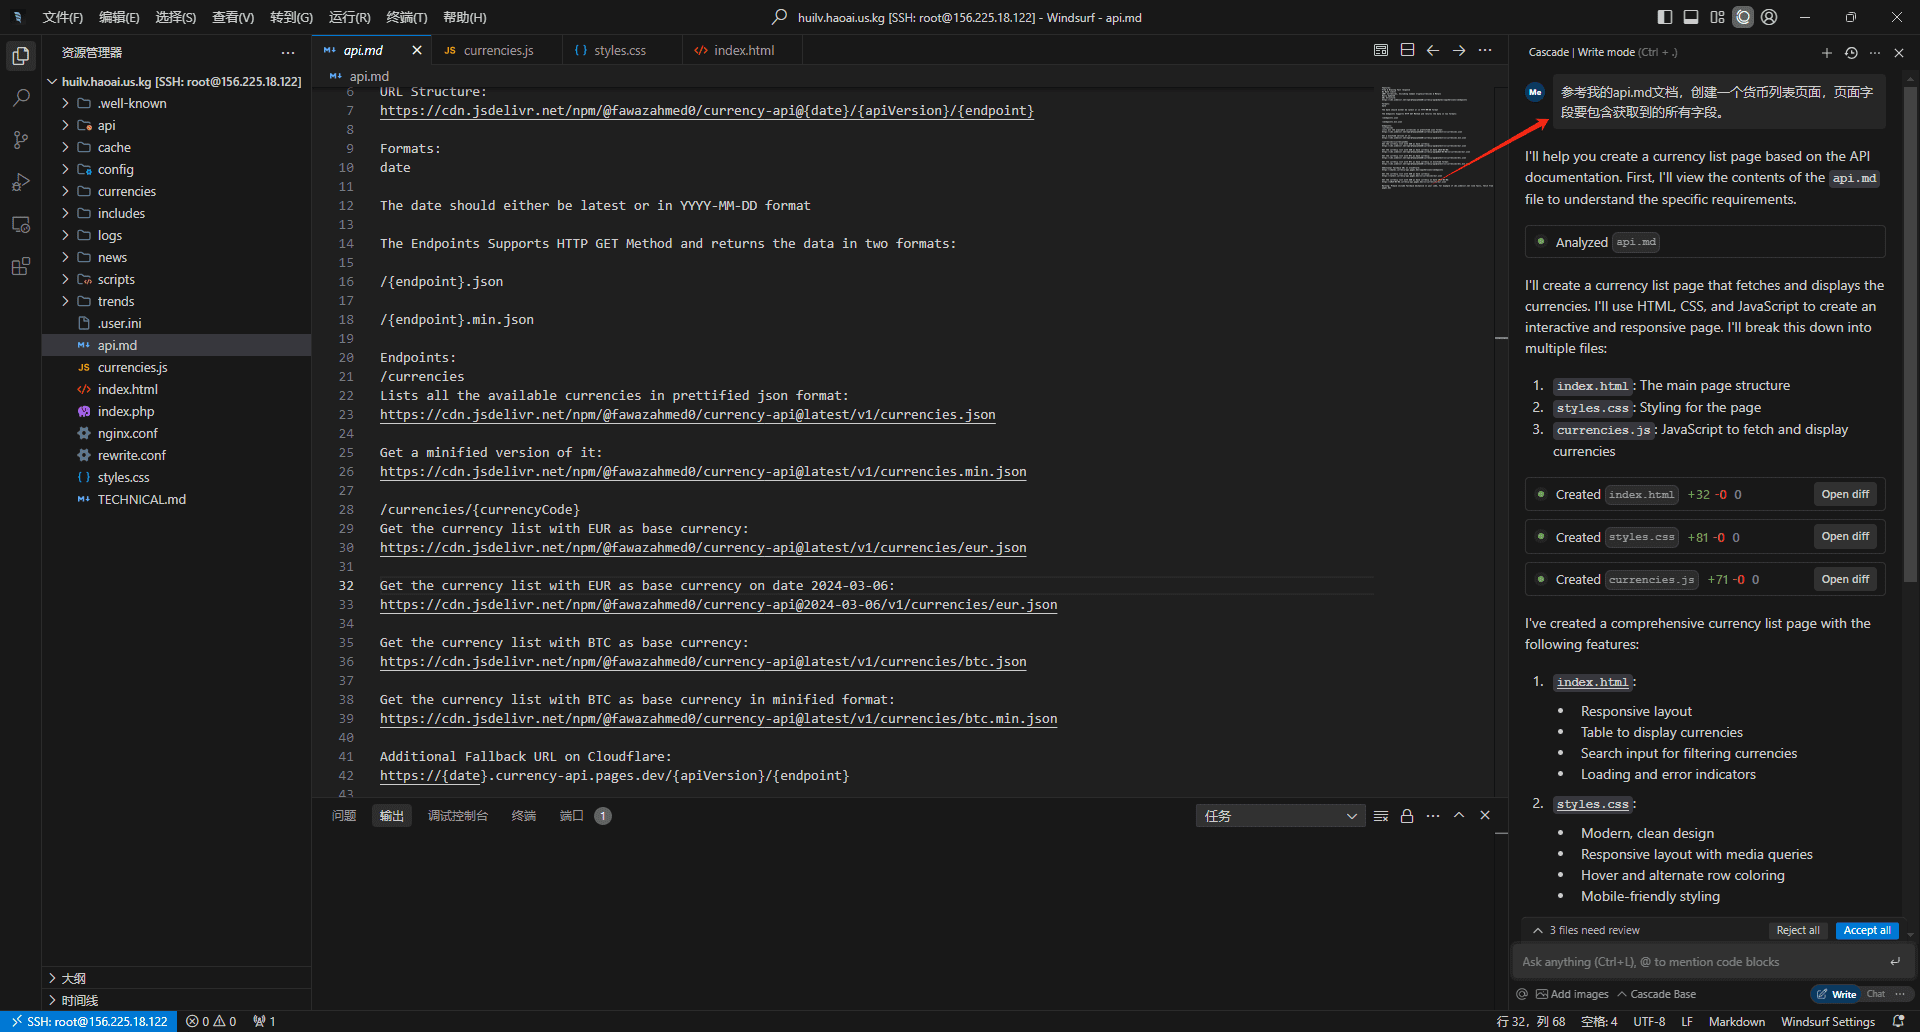Click Add images in Cascade input
Screen dimensions: 1920x1032
(1572, 994)
